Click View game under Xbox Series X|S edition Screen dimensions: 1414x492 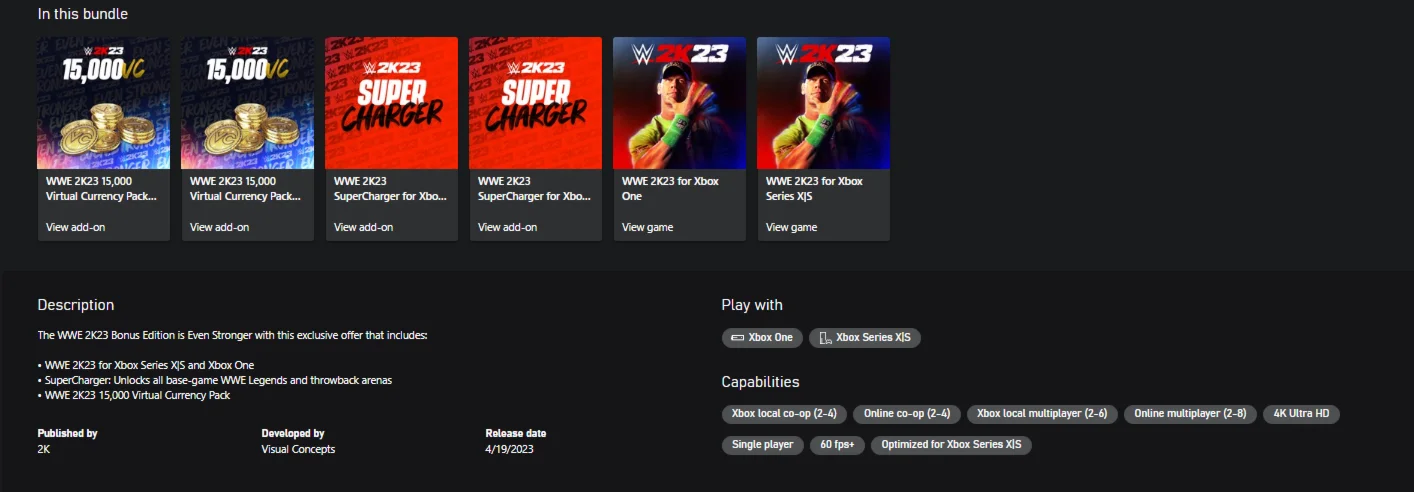(791, 227)
